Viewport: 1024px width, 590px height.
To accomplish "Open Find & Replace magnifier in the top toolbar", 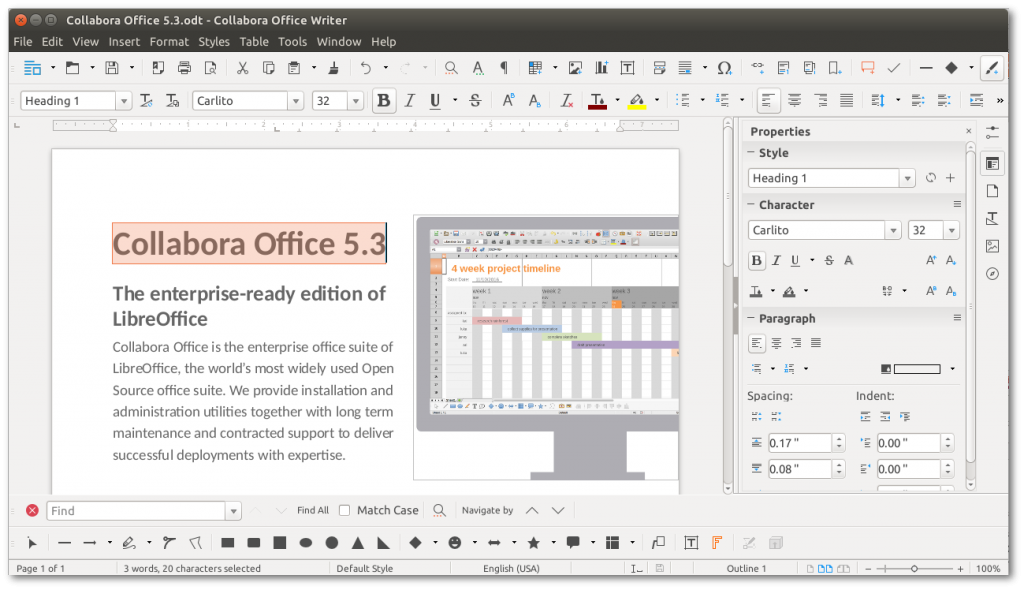I will [451, 68].
